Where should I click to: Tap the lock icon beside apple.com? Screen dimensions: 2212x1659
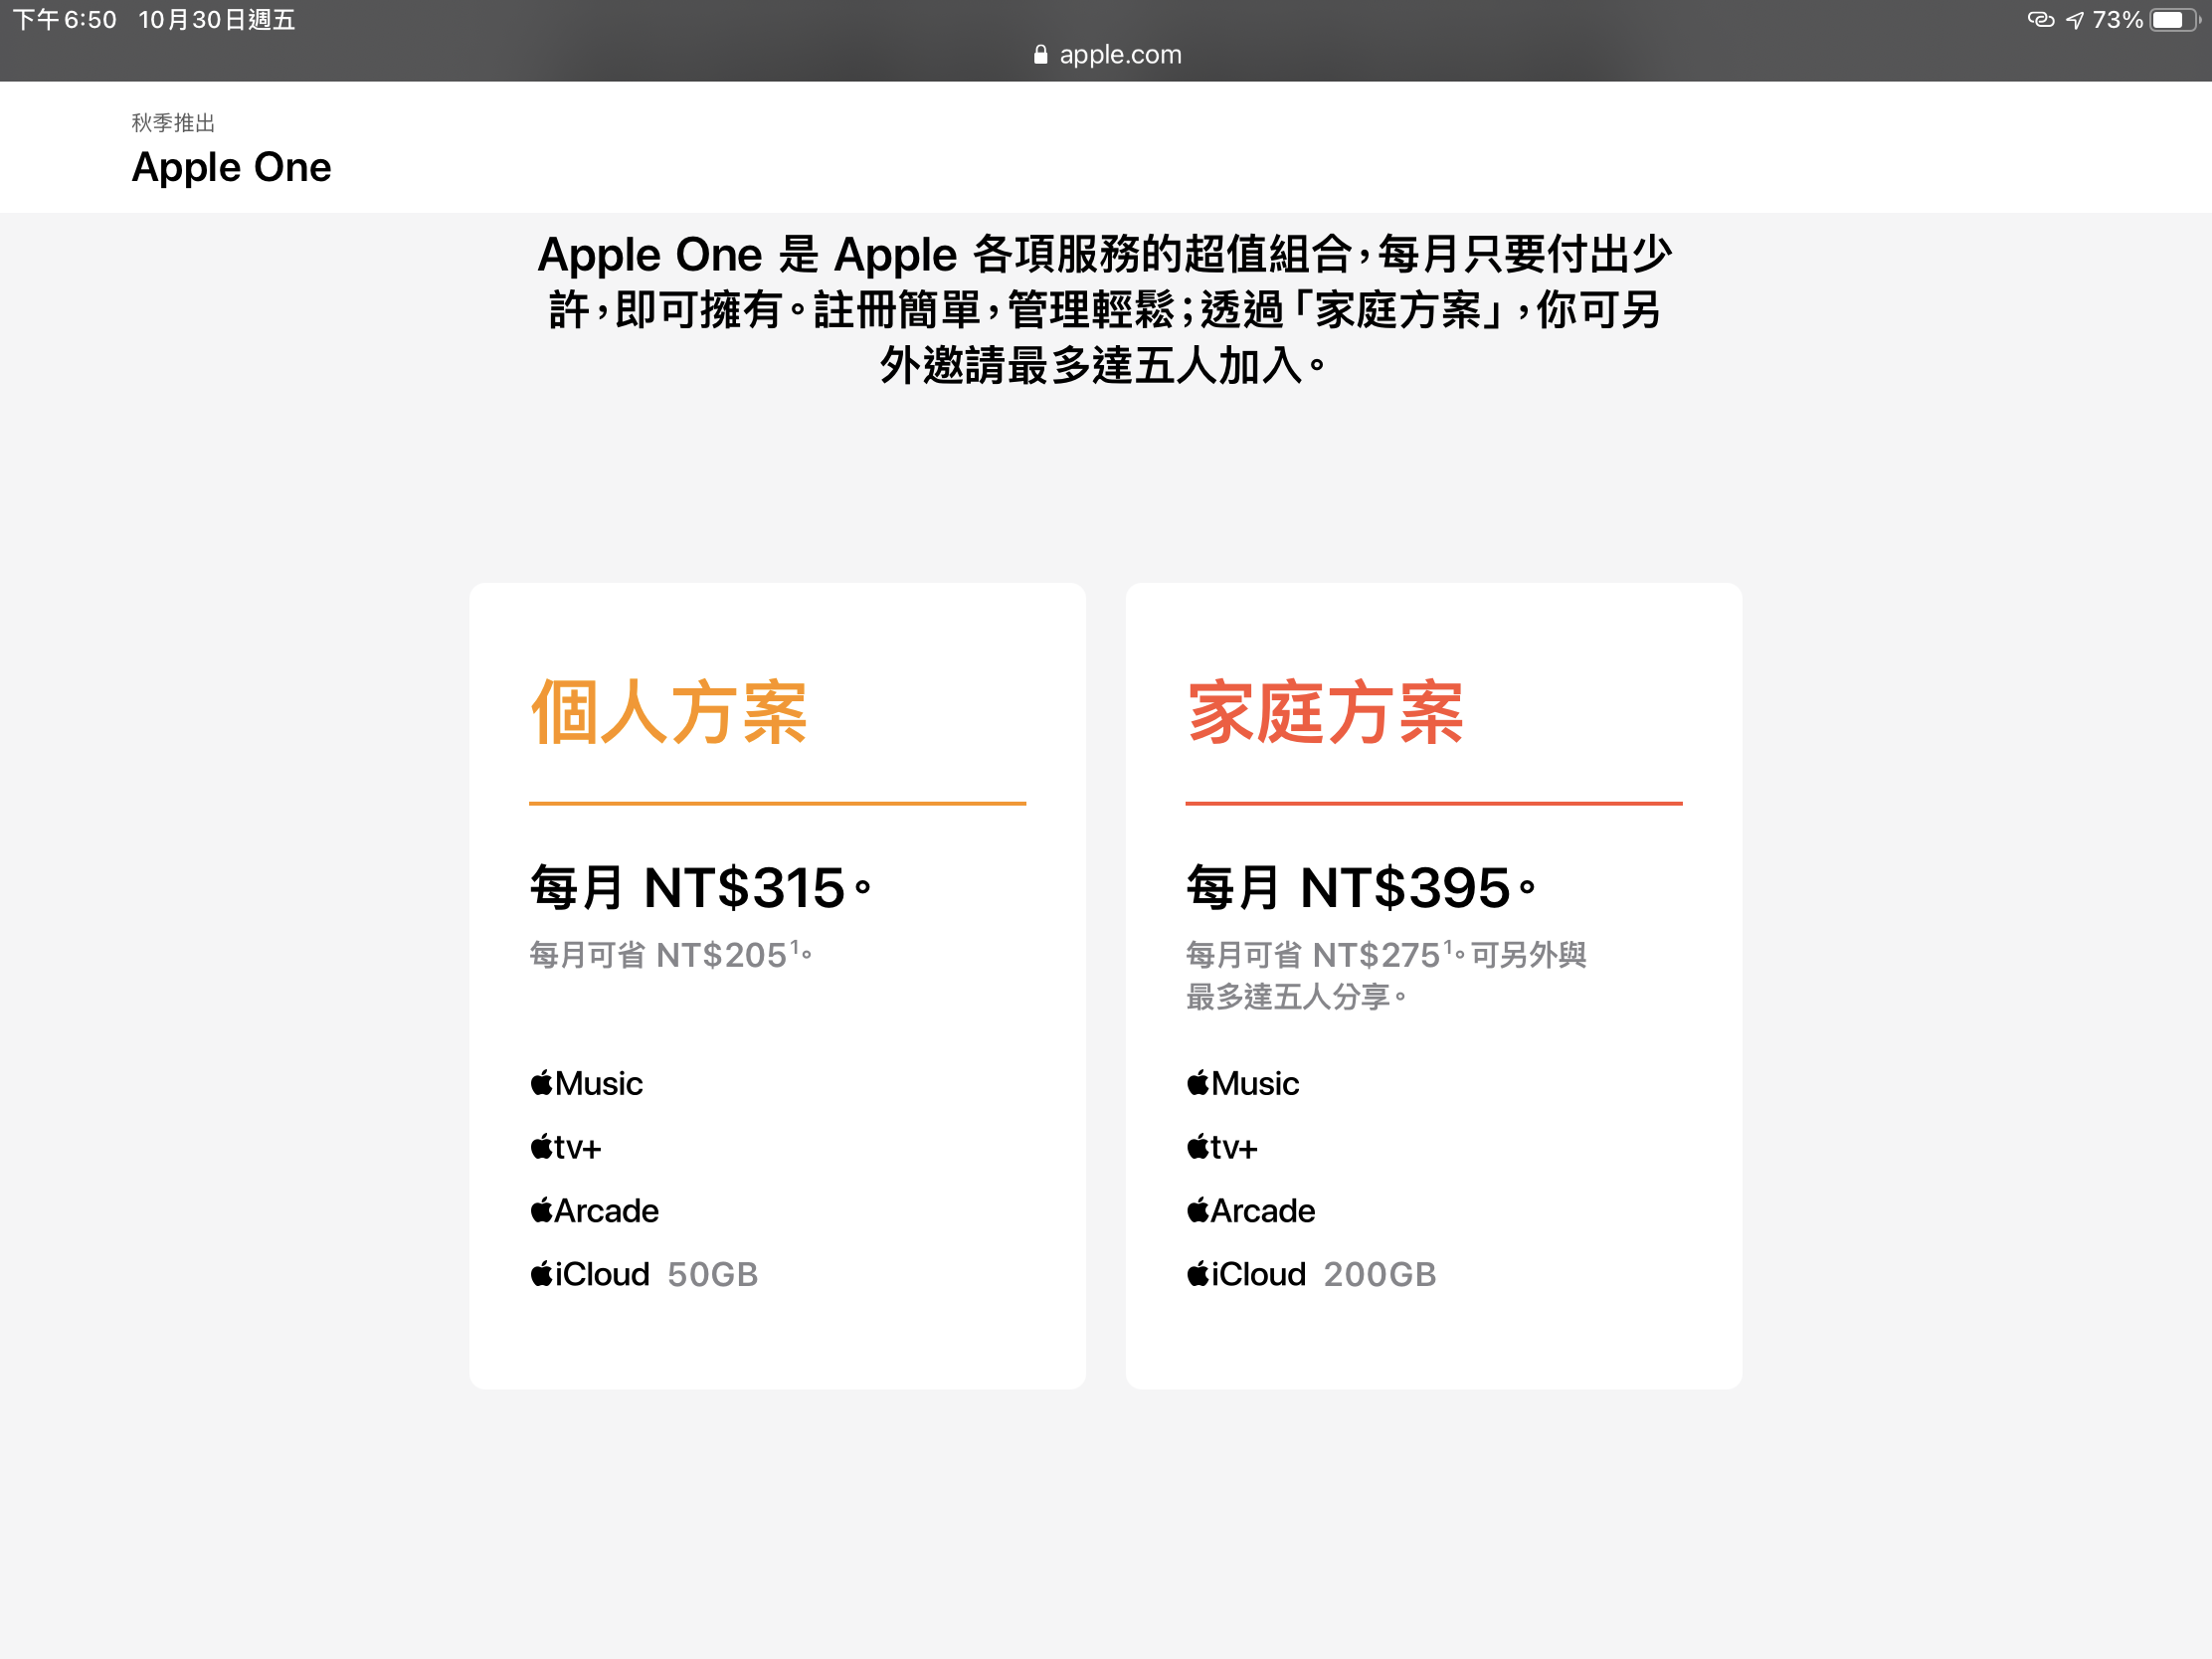(x=1040, y=55)
